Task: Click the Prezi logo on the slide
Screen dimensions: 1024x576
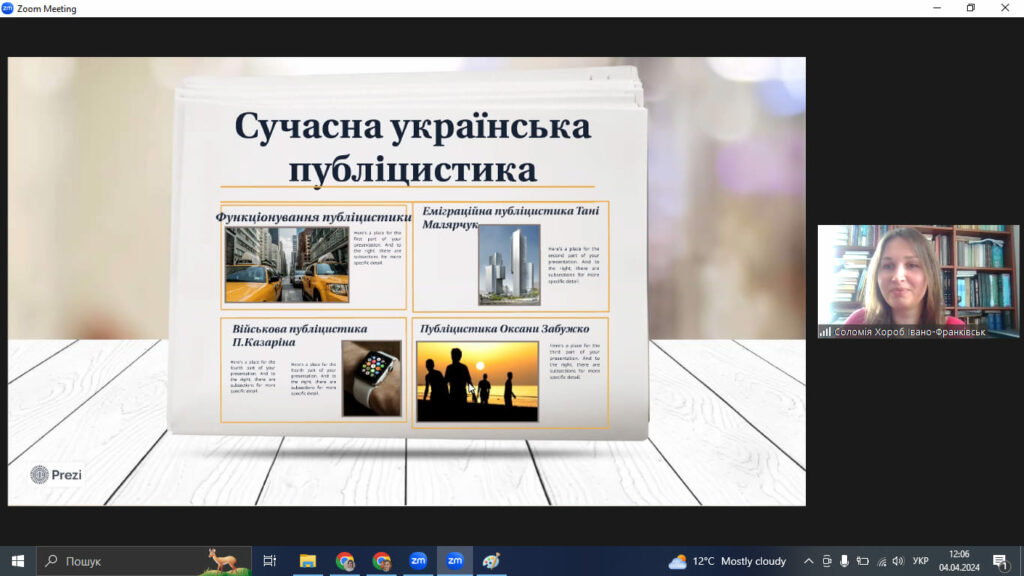Action: pos(56,475)
